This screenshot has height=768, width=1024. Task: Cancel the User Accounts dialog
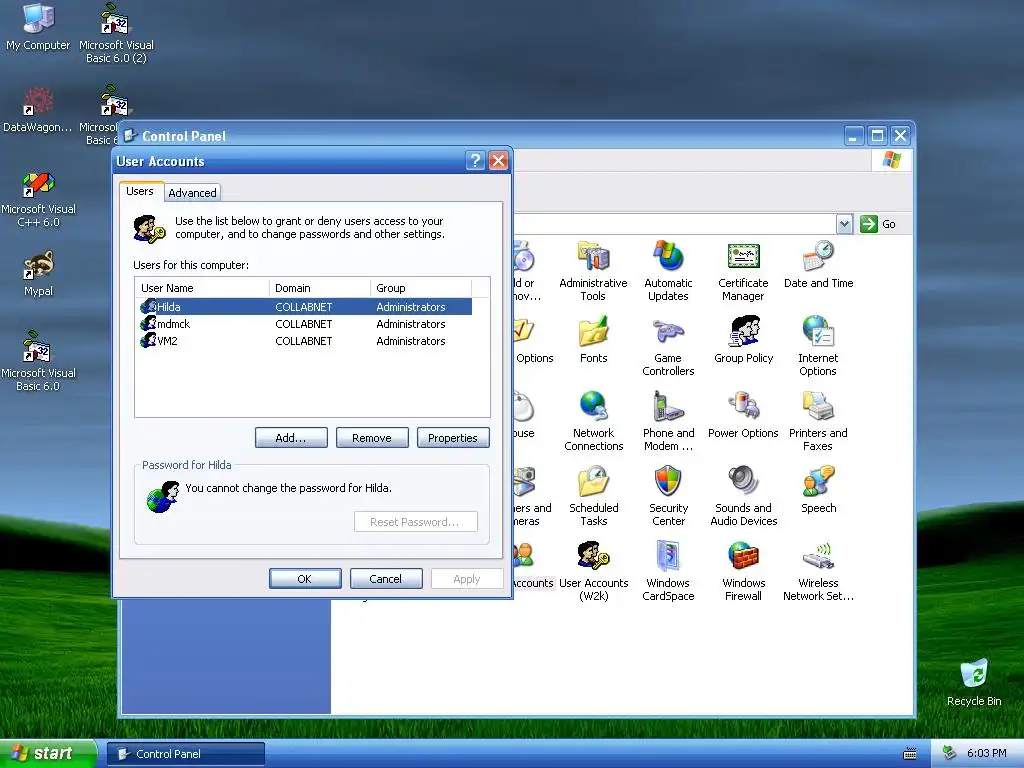pyautogui.click(x=385, y=579)
